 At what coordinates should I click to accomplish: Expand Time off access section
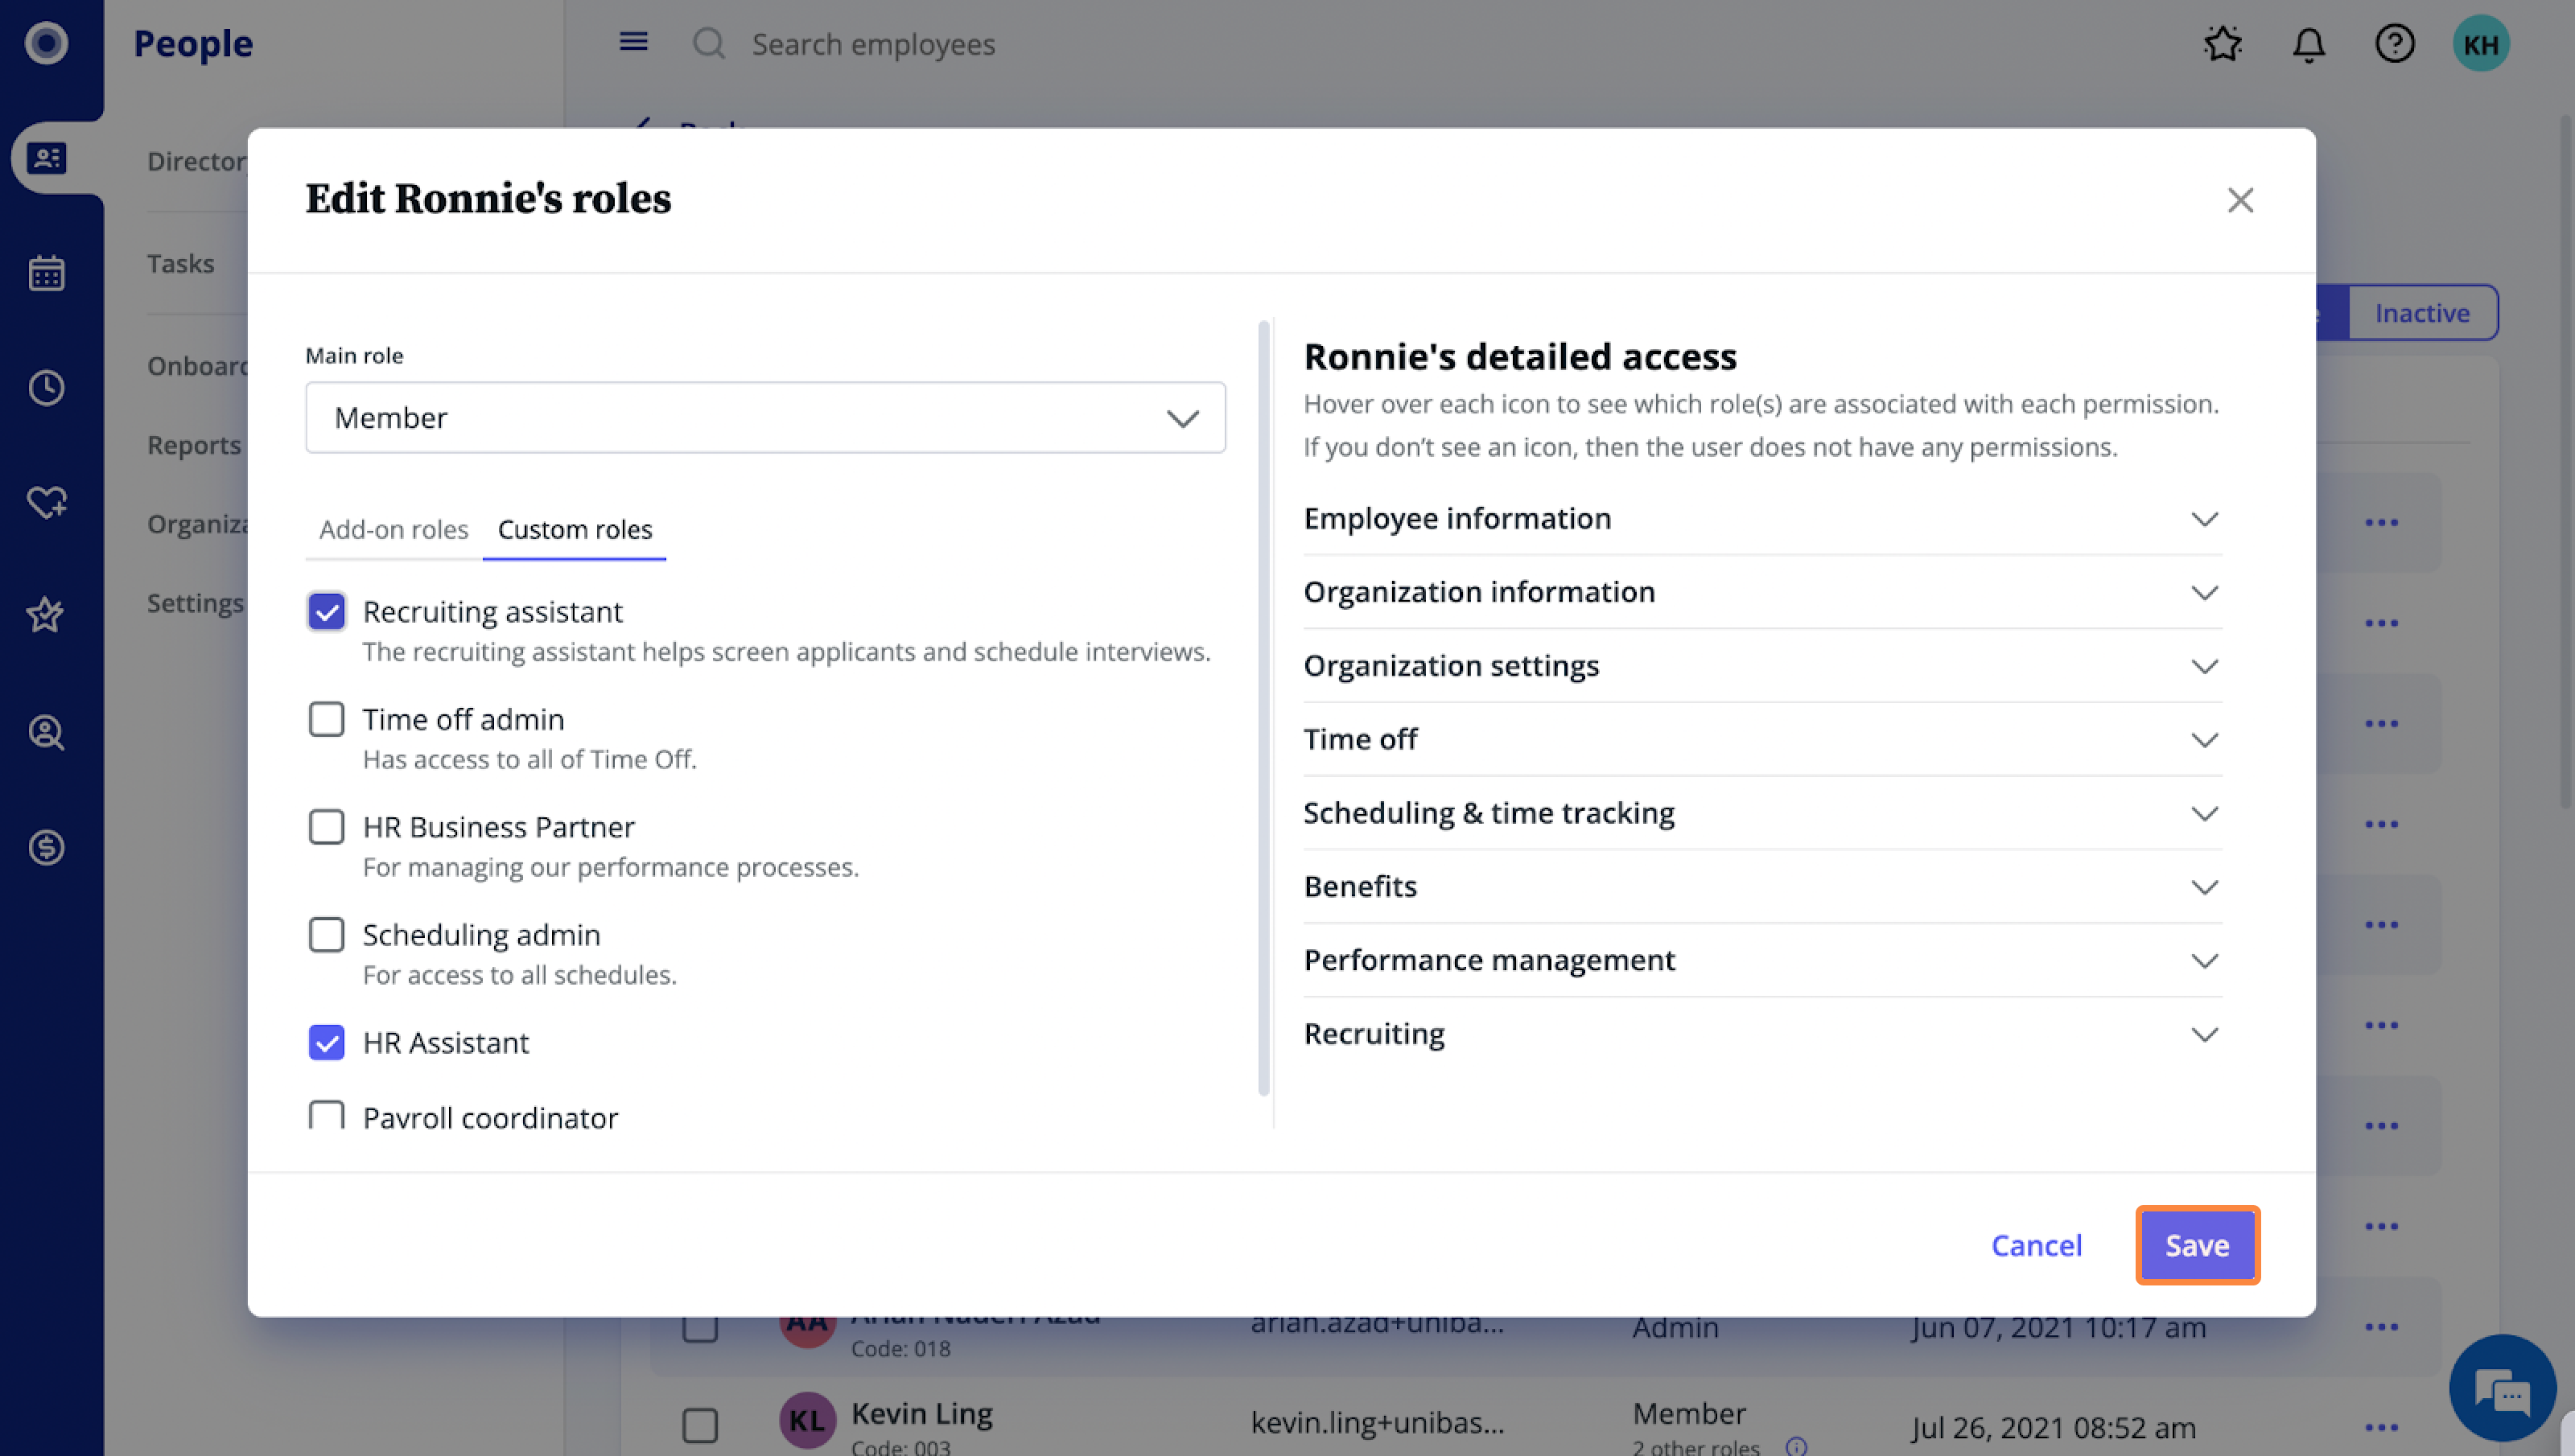click(x=1762, y=739)
